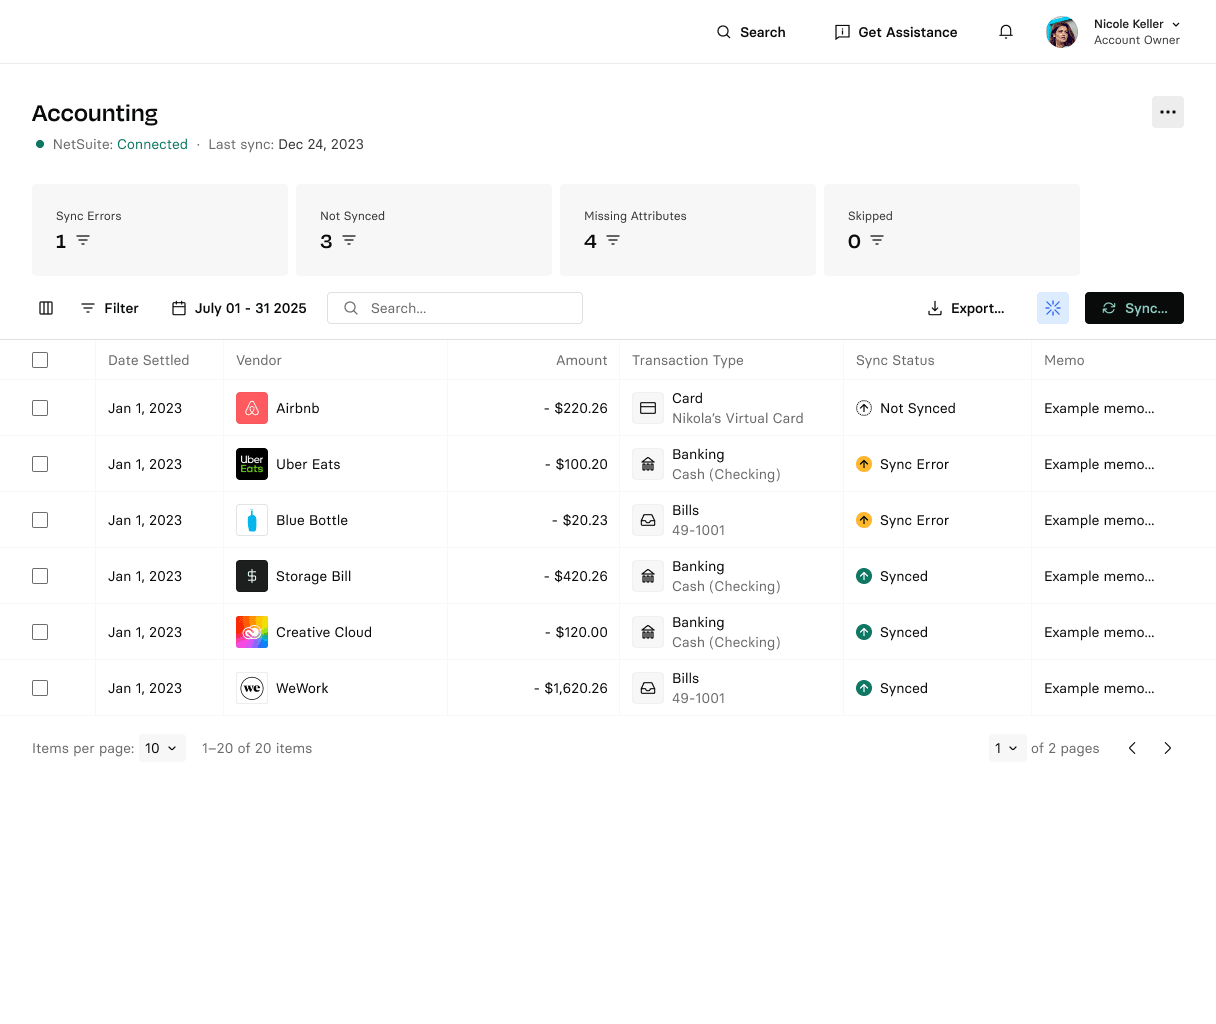Click the Transaction Type column header
The width and height of the screenshot is (1216, 1024).
click(x=688, y=360)
